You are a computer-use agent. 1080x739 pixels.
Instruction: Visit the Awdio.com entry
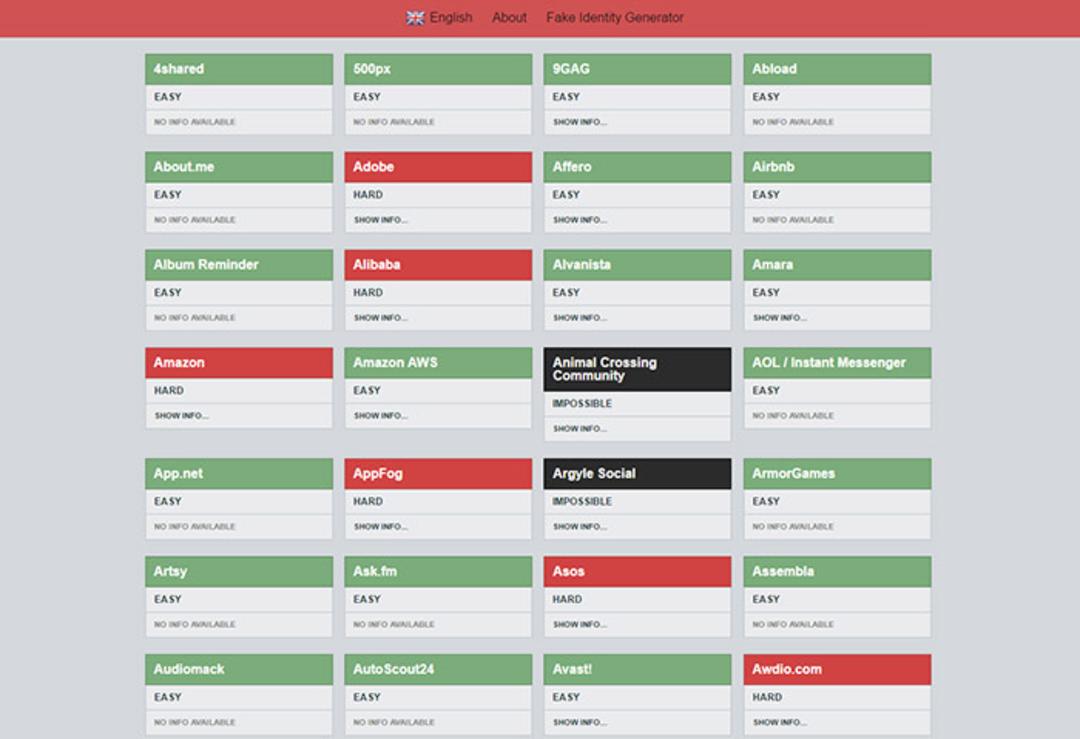tap(787, 669)
